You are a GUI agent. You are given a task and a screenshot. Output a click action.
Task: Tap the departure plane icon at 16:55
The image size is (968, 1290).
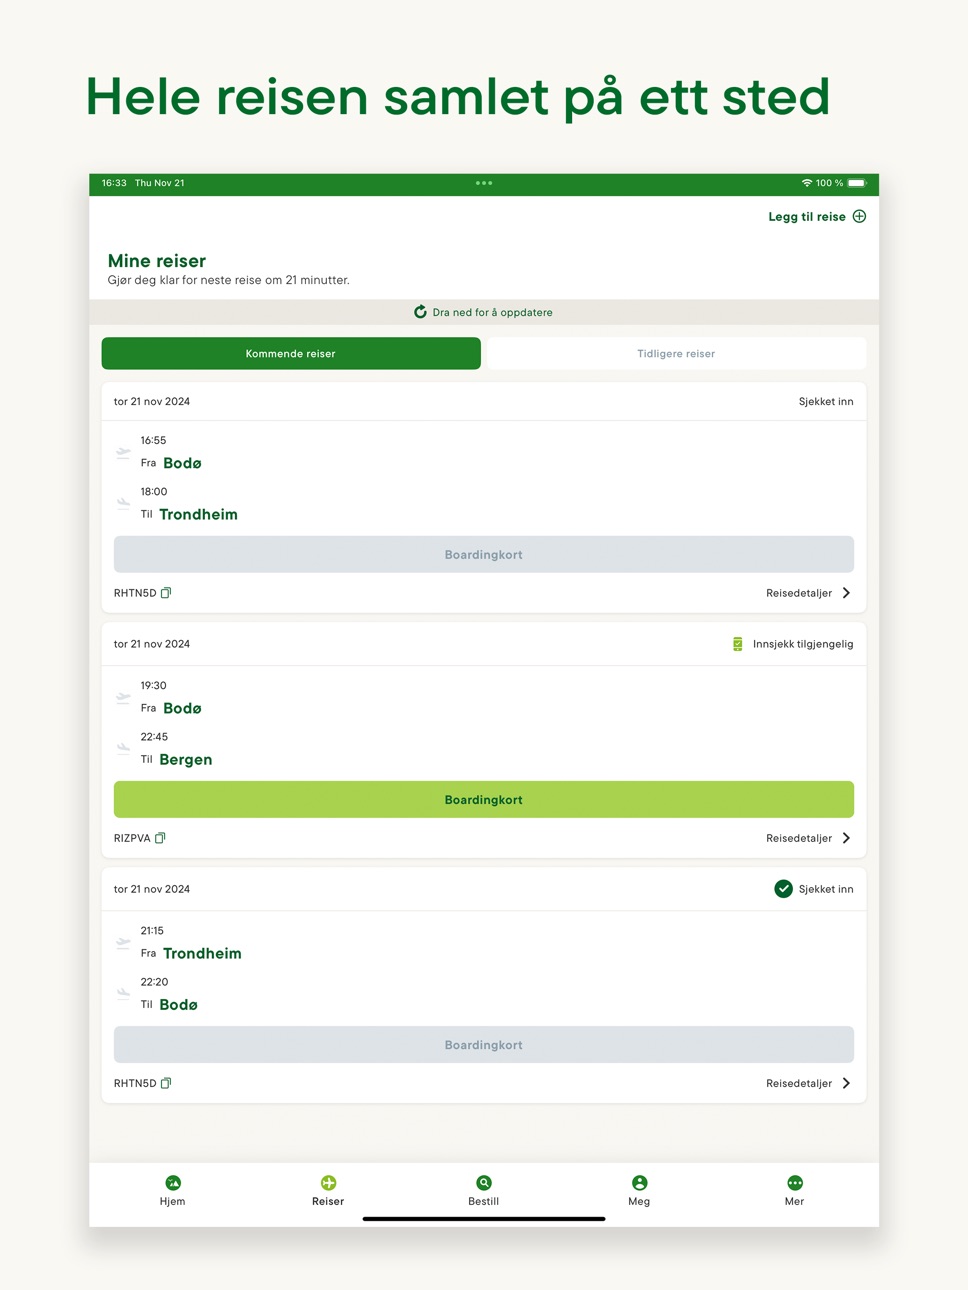tap(123, 453)
